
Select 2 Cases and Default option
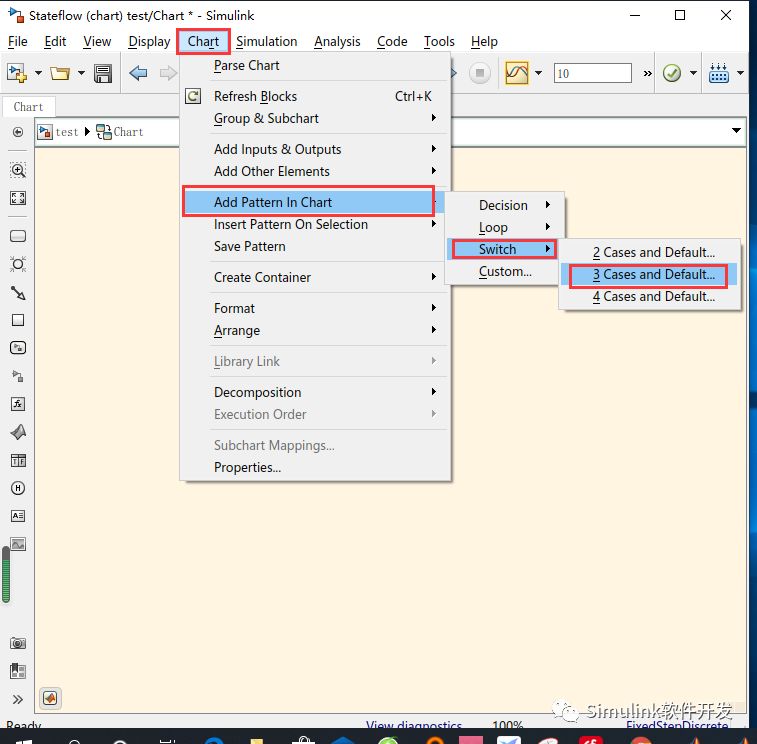pos(649,253)
